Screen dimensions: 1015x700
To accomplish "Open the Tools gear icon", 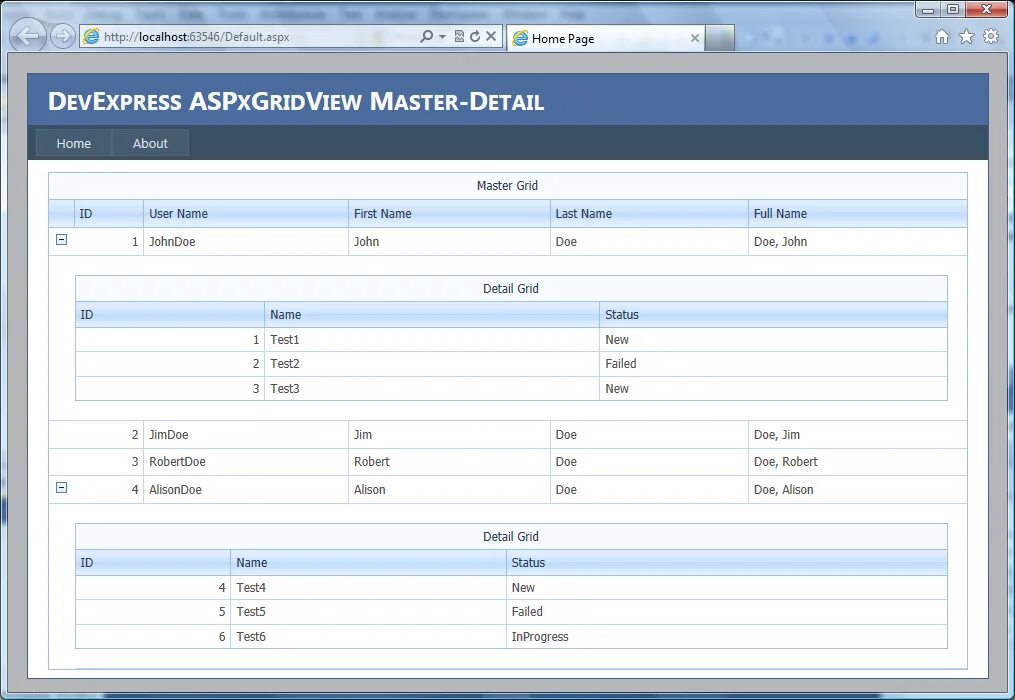I will tap(991, 37).
